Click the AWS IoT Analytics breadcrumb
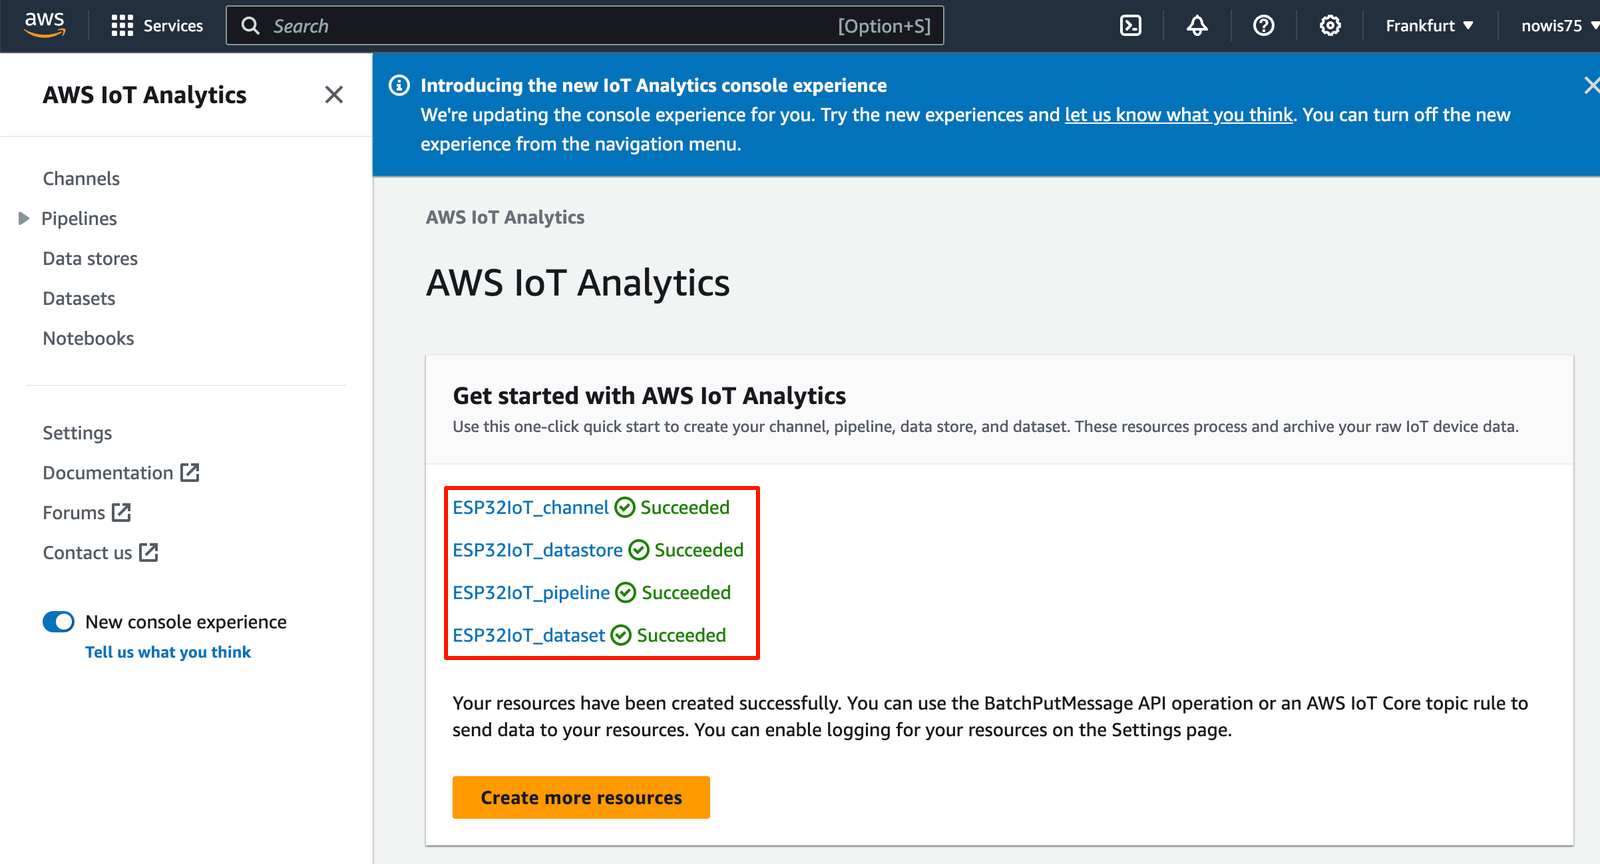 (x=505, y=217)
